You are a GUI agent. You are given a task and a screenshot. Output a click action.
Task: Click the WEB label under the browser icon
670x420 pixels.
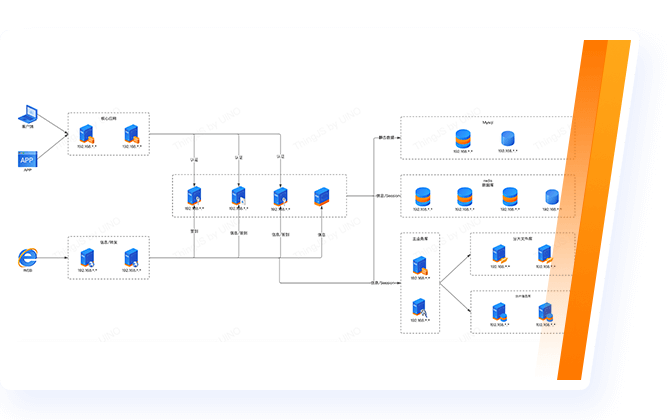pyautogui.click(x=28, y=270)
